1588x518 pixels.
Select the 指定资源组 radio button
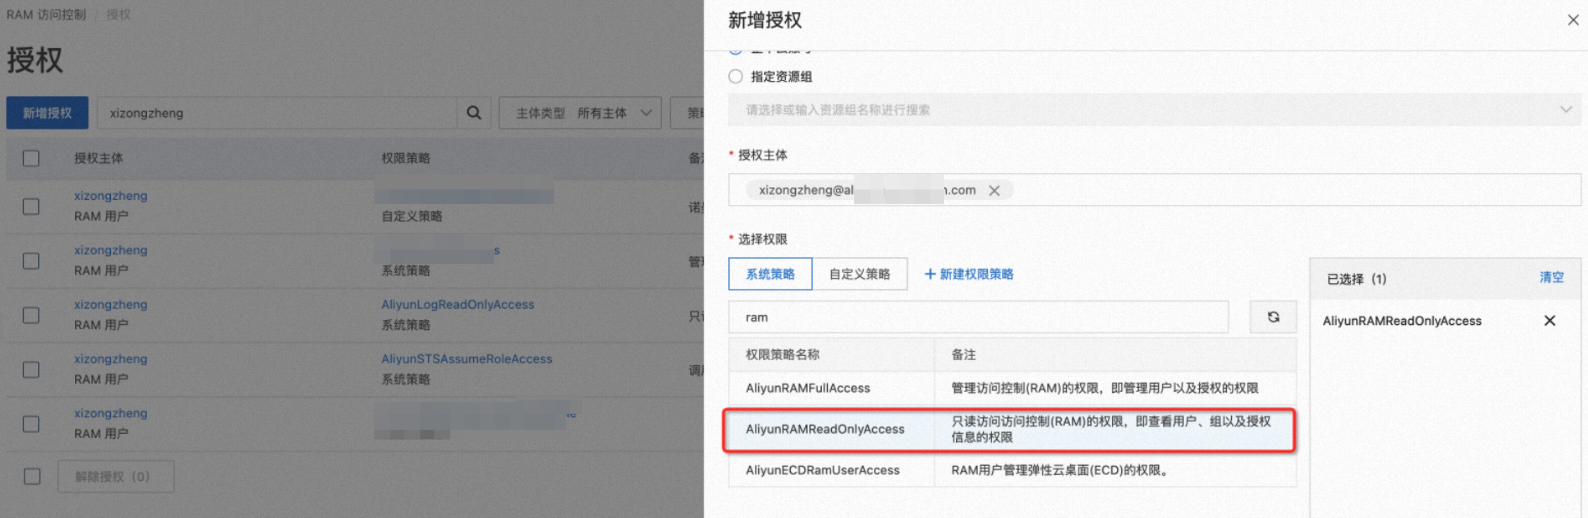736,76
